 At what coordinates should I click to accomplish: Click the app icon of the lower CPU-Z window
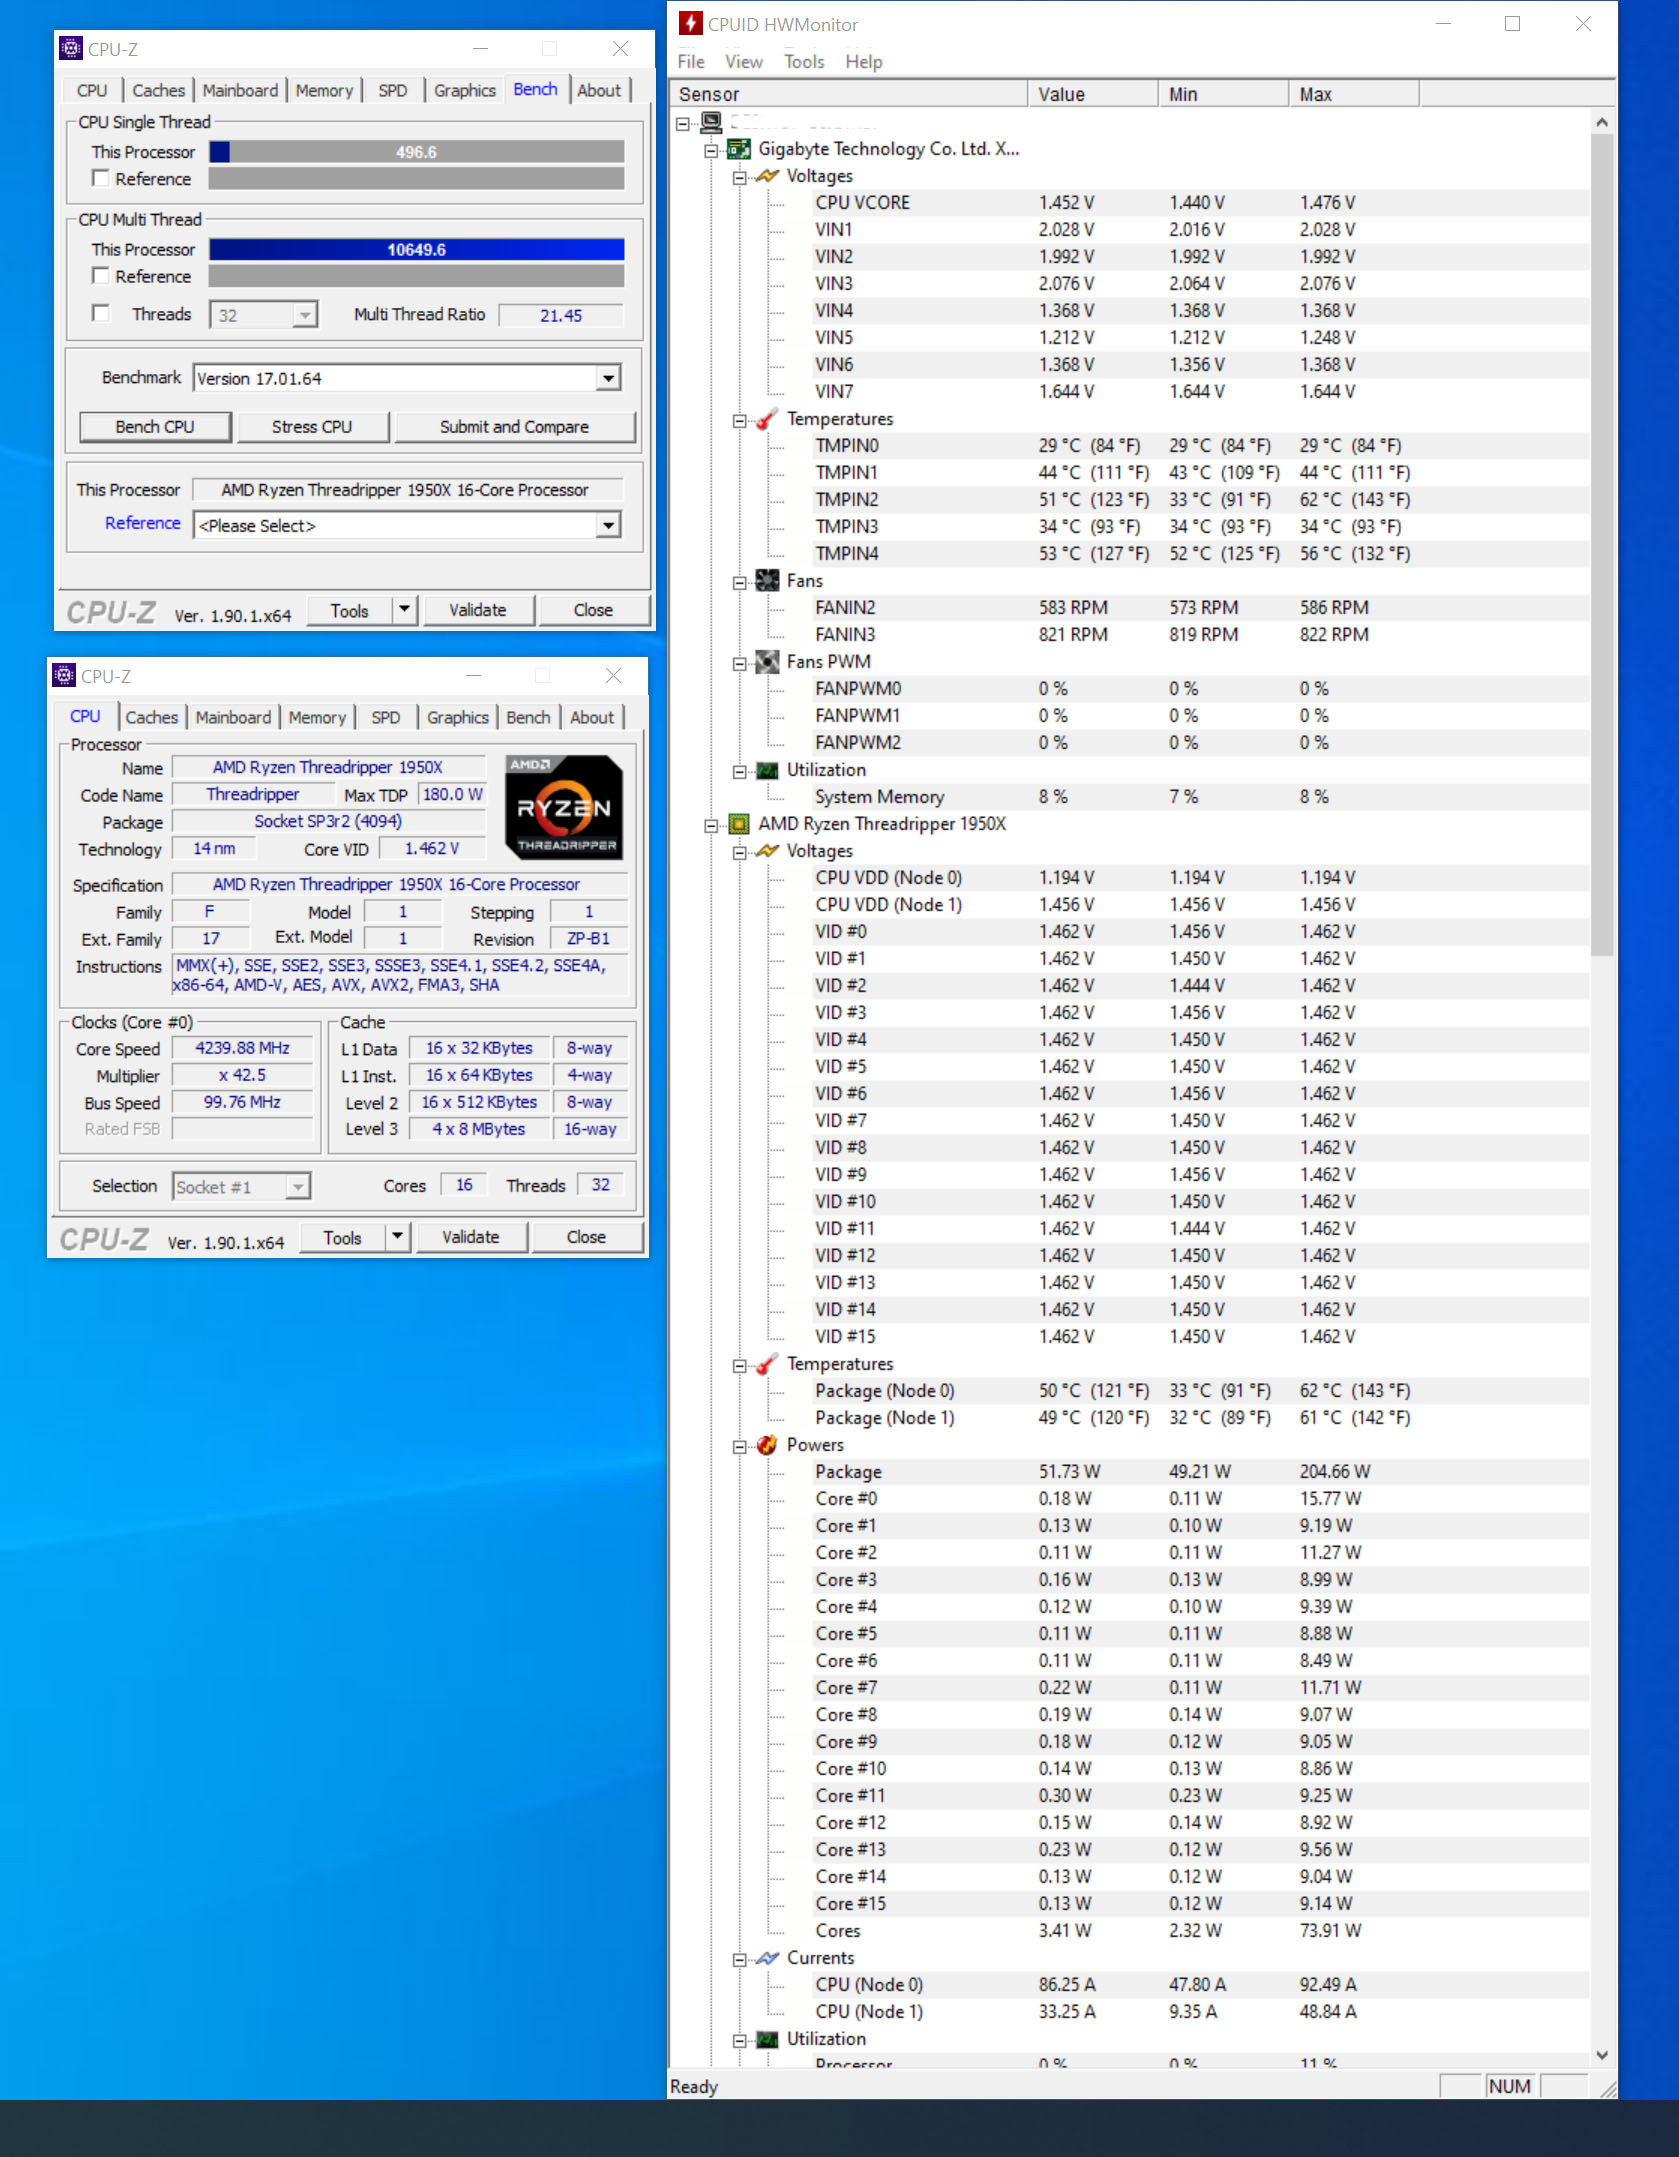pyautogui.click(x=64, y=675)
